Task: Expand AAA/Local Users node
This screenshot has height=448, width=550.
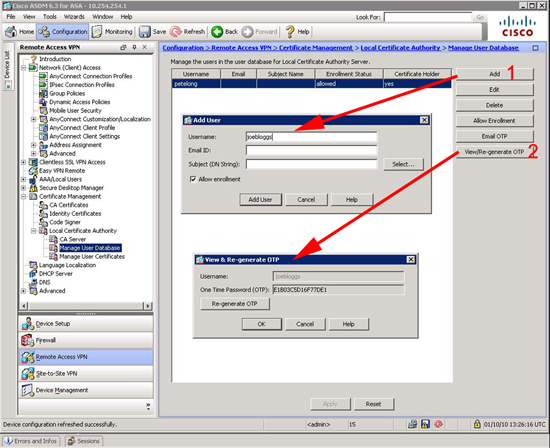Action: (x=24, y=179)
